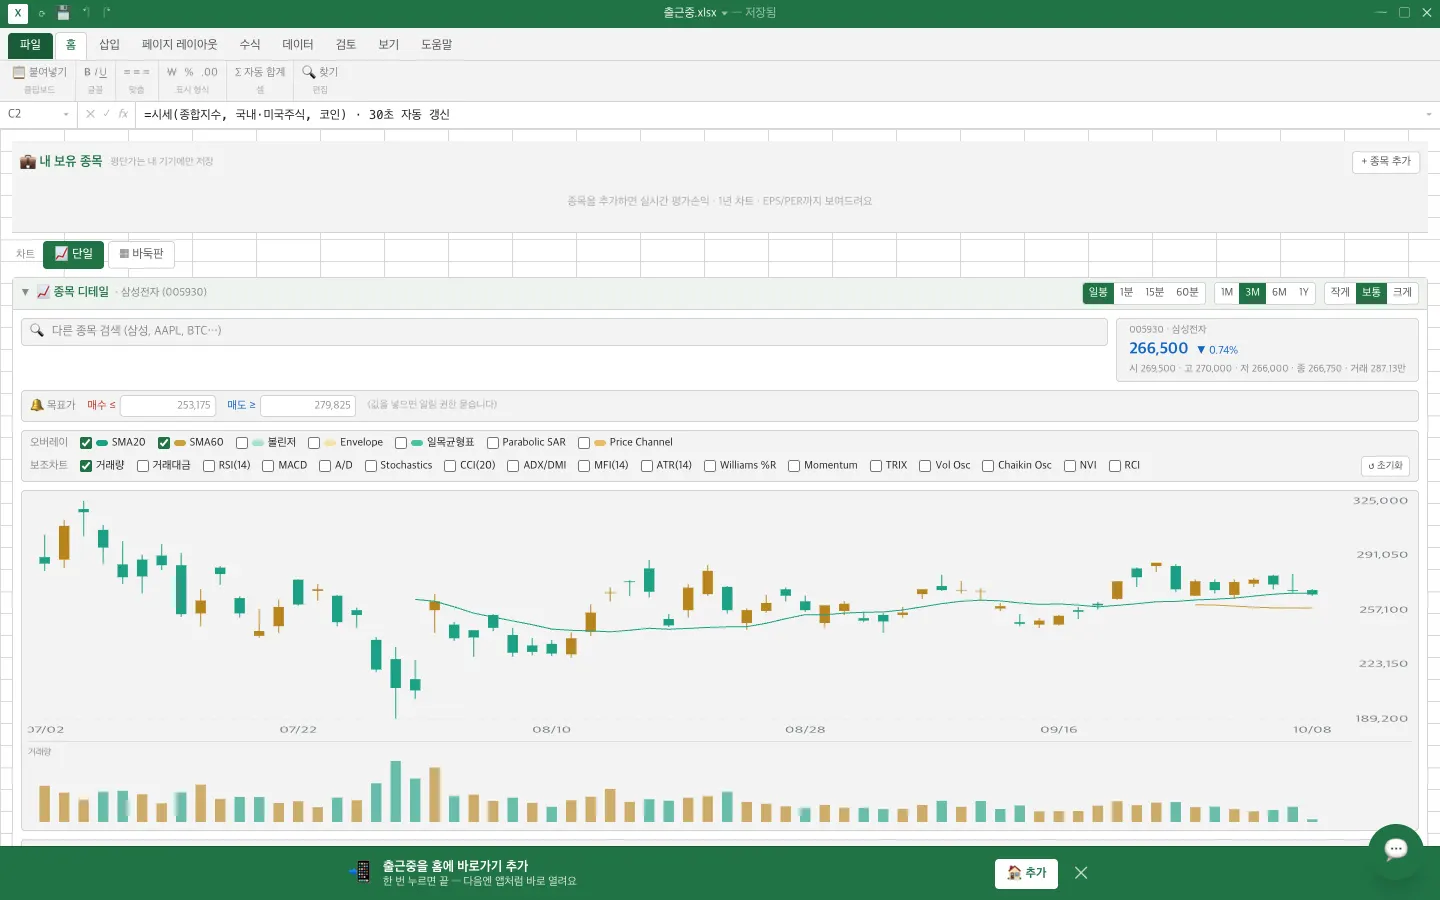Click the redo arrow in title bar

(x=106, y=13)
